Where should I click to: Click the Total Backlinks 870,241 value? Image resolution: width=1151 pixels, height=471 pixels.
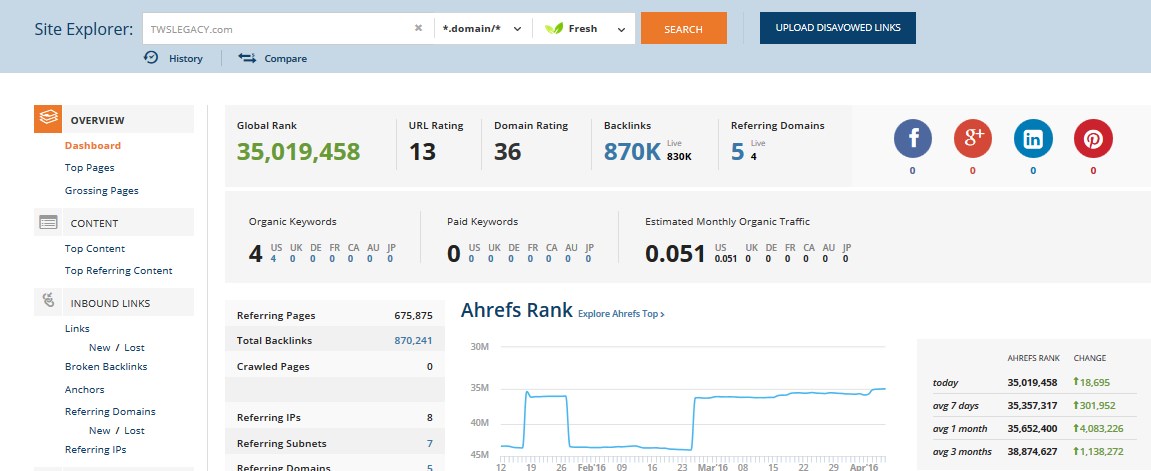tap(413, 341)
